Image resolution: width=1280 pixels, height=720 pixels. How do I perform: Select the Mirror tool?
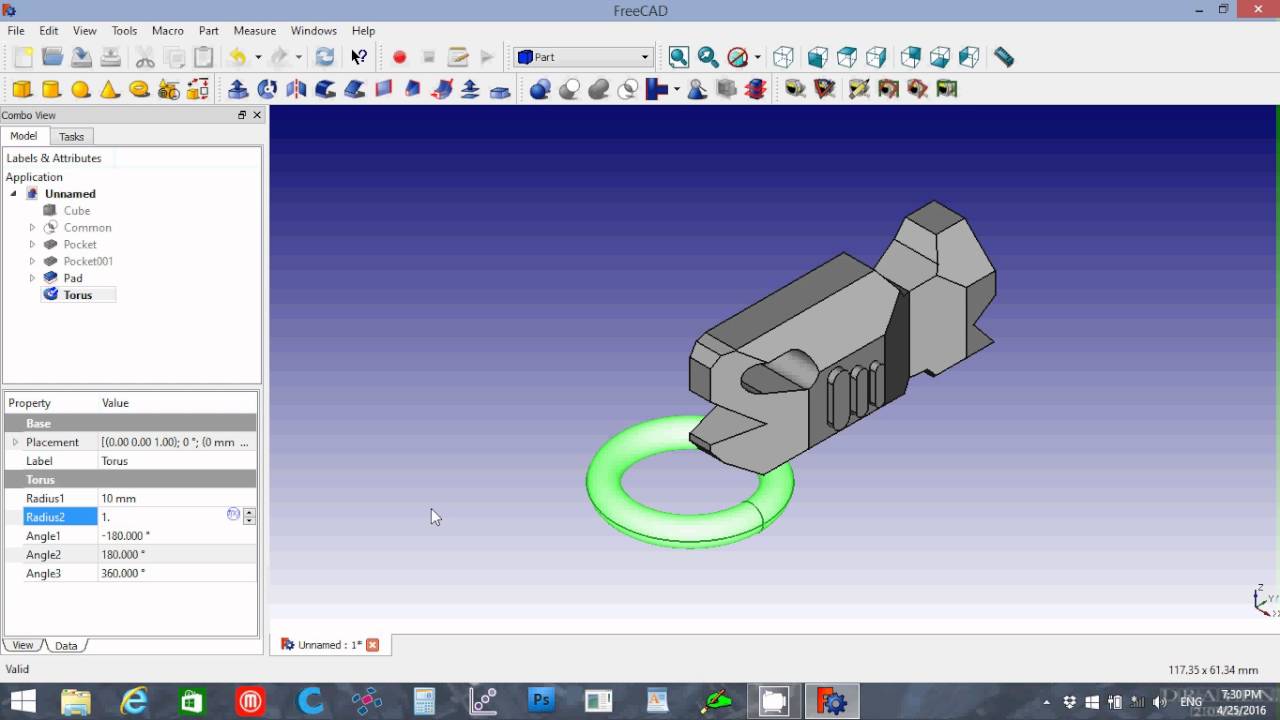296,89
